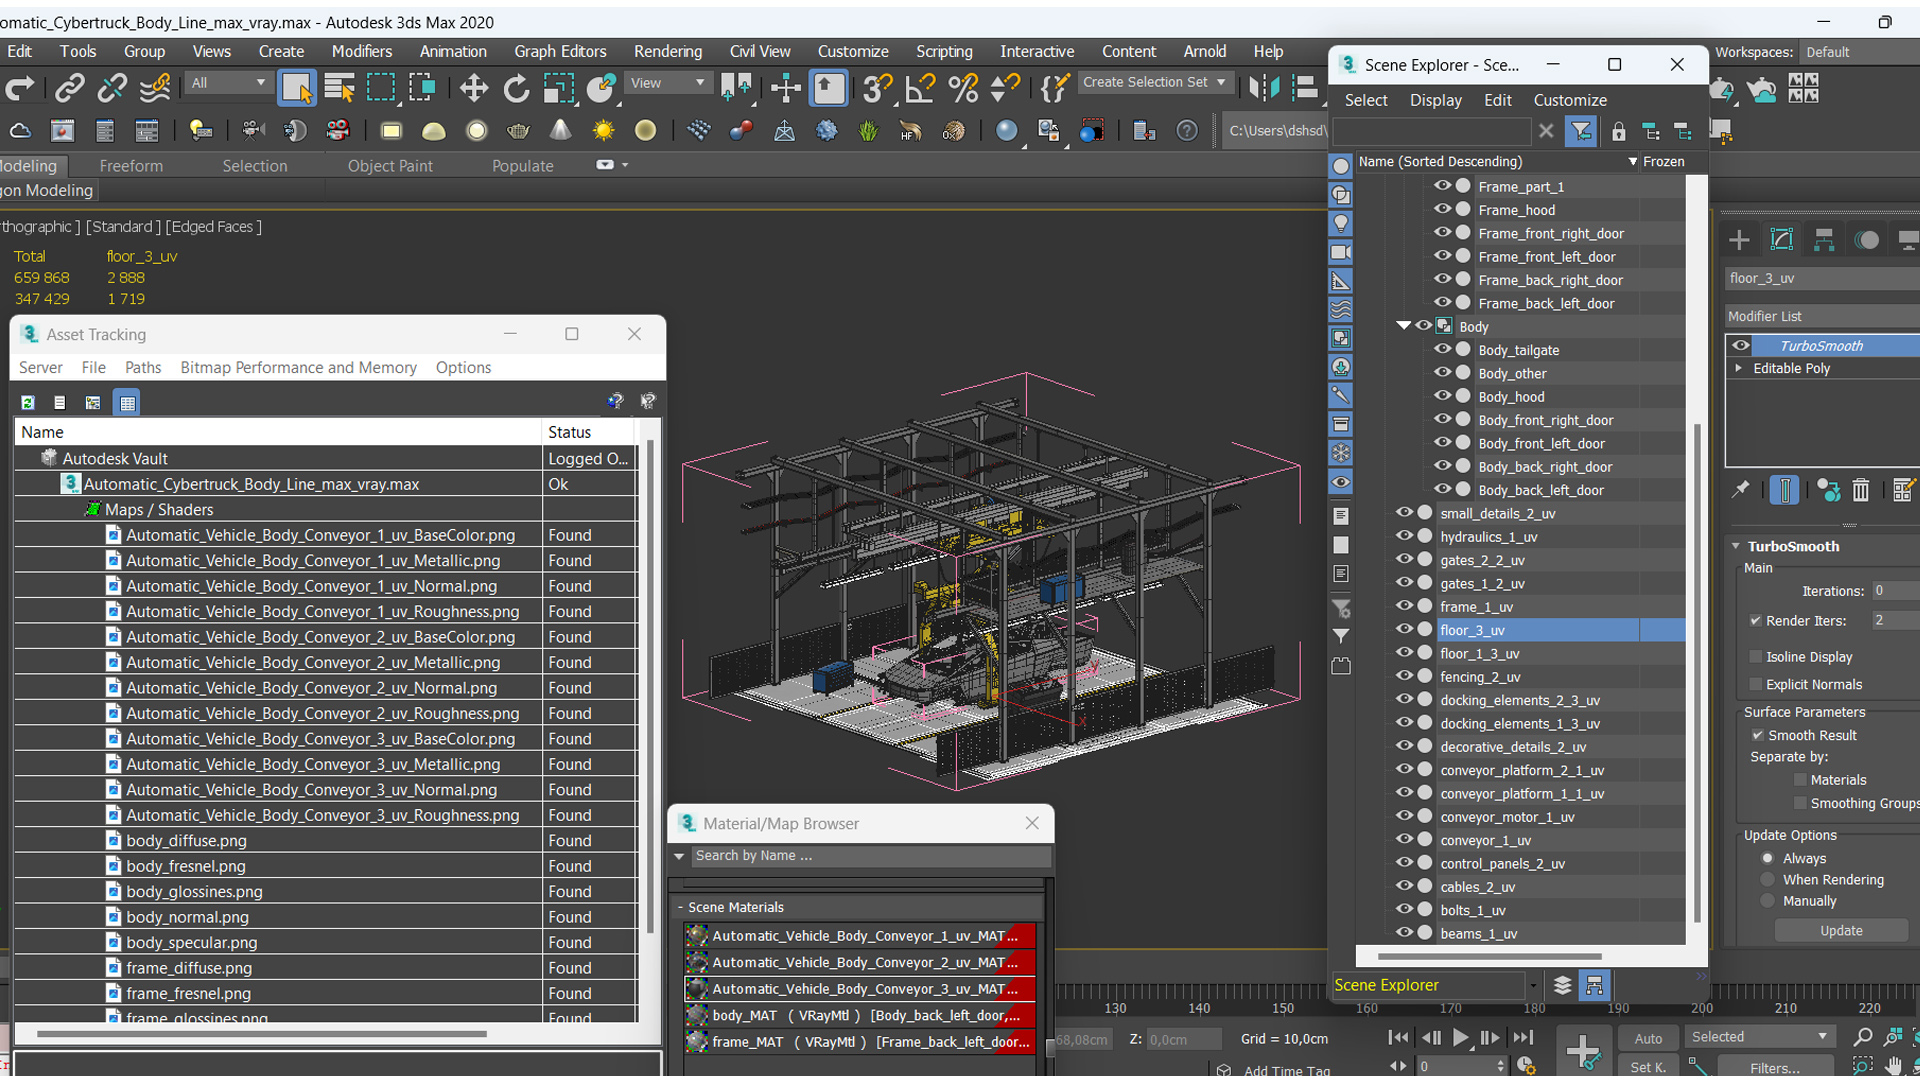This screenshot has width=1920, height=1080.
Task: Activate Select and Move tool
Action: coord(473,88)
